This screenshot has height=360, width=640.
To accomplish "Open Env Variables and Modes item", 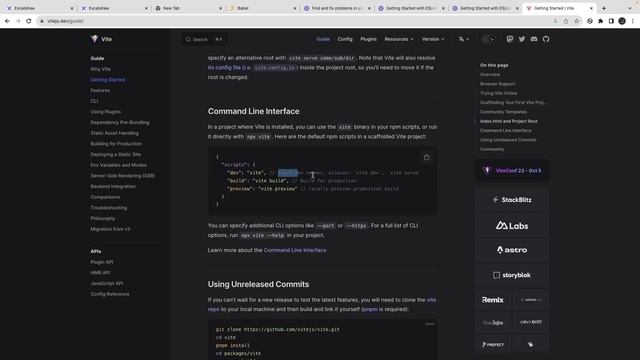I will (x=118, y=165).
